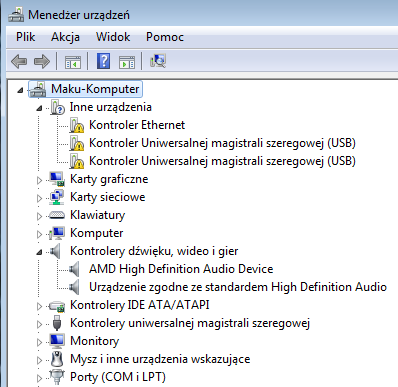Select the Karty graficzne label
Viewport: 398px width, 387px height.
click(x=109, y=179)
